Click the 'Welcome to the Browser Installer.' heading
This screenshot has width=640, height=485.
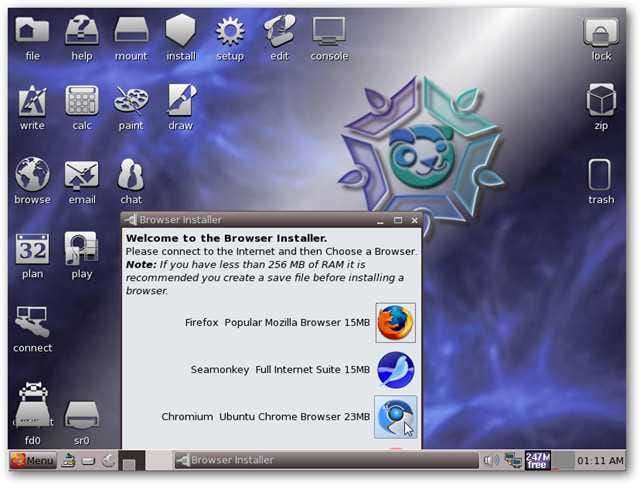pos(227,238)
